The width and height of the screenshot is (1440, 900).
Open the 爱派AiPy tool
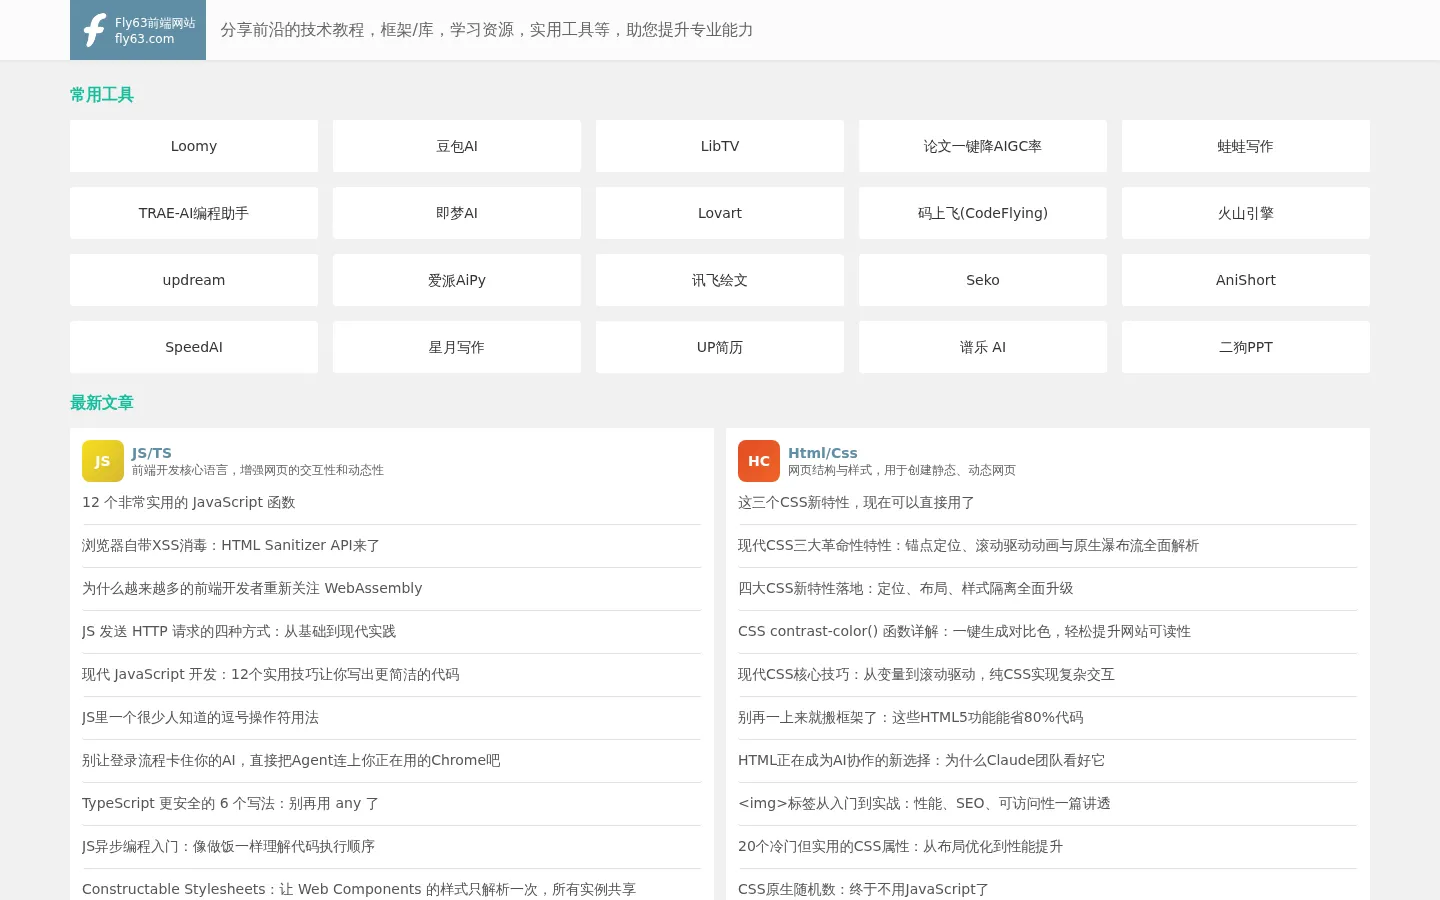[457, 280]
